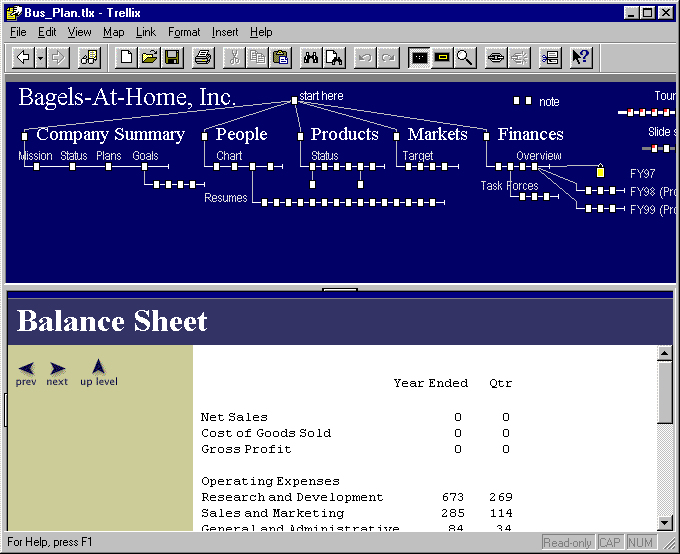Open the Back history dropdown arrow
This screenshot has height=554, width=680.
click(x=40, y=58)
